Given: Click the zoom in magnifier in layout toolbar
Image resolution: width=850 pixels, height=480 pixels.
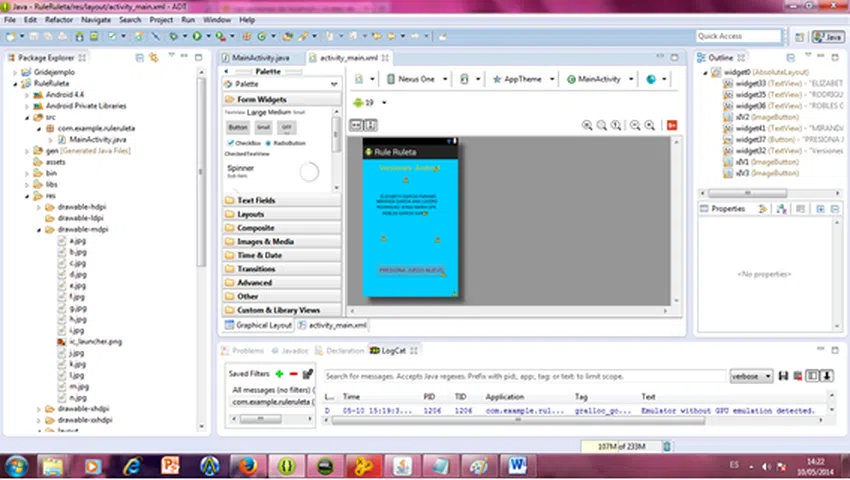Looking at the screenshot, I should click(650, 125).
